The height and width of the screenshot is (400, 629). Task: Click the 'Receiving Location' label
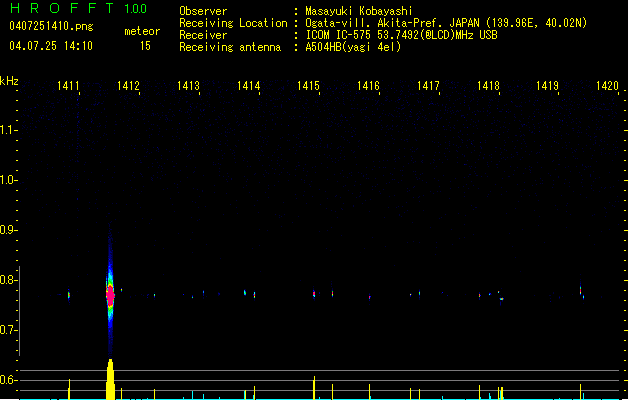pos(233,23)
